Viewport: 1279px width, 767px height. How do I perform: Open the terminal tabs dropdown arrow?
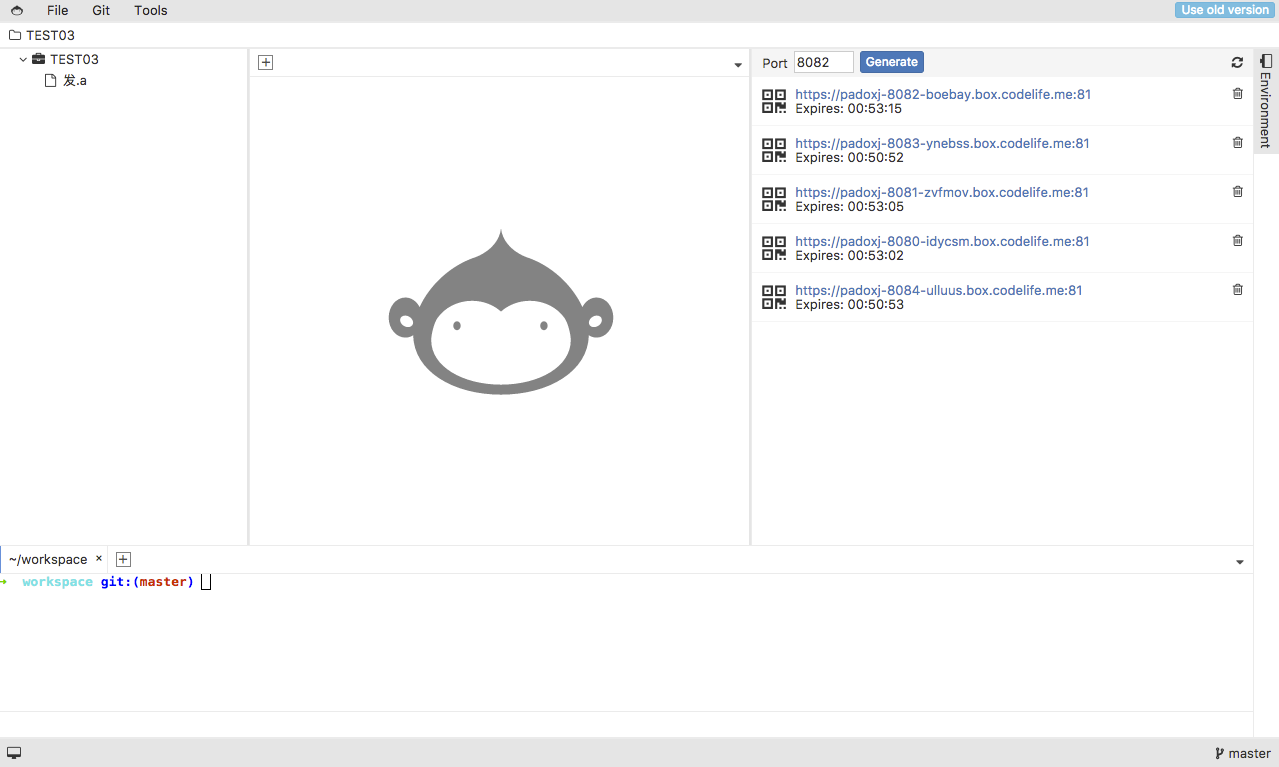tap(1240, 562)
